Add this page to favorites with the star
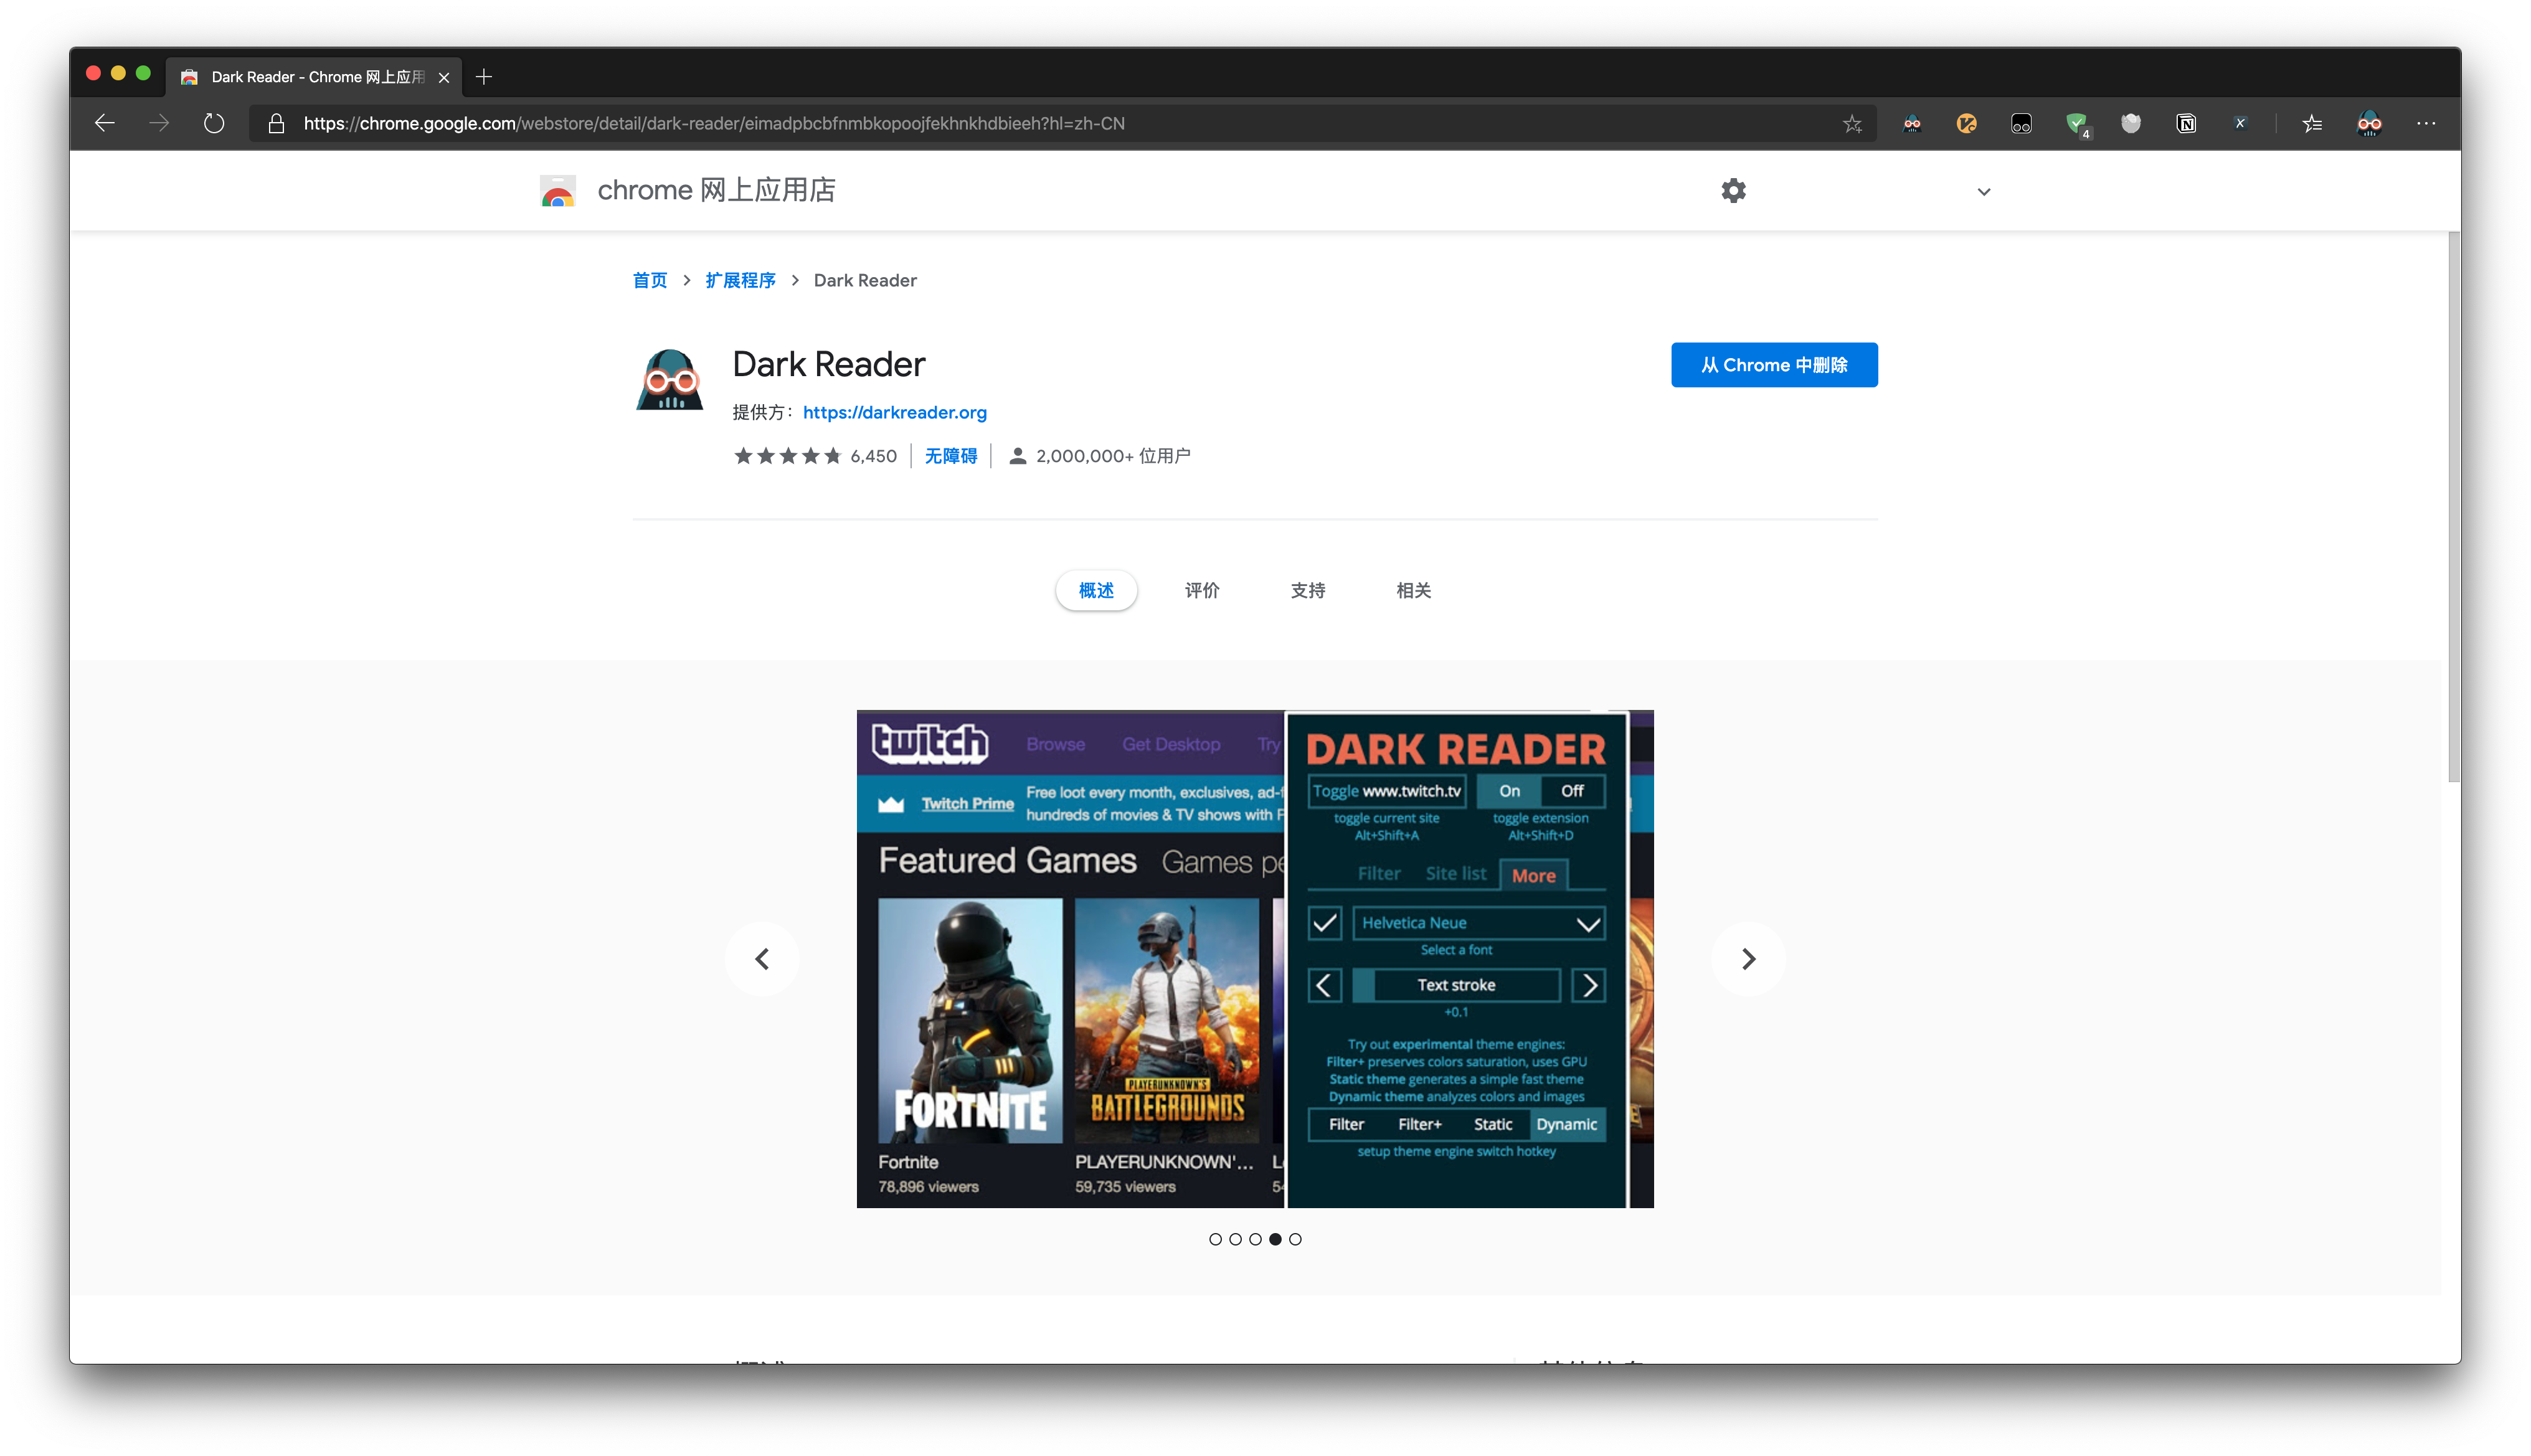The width and height of the screenshot is (2531, 1456). (x=1852, y=124)
